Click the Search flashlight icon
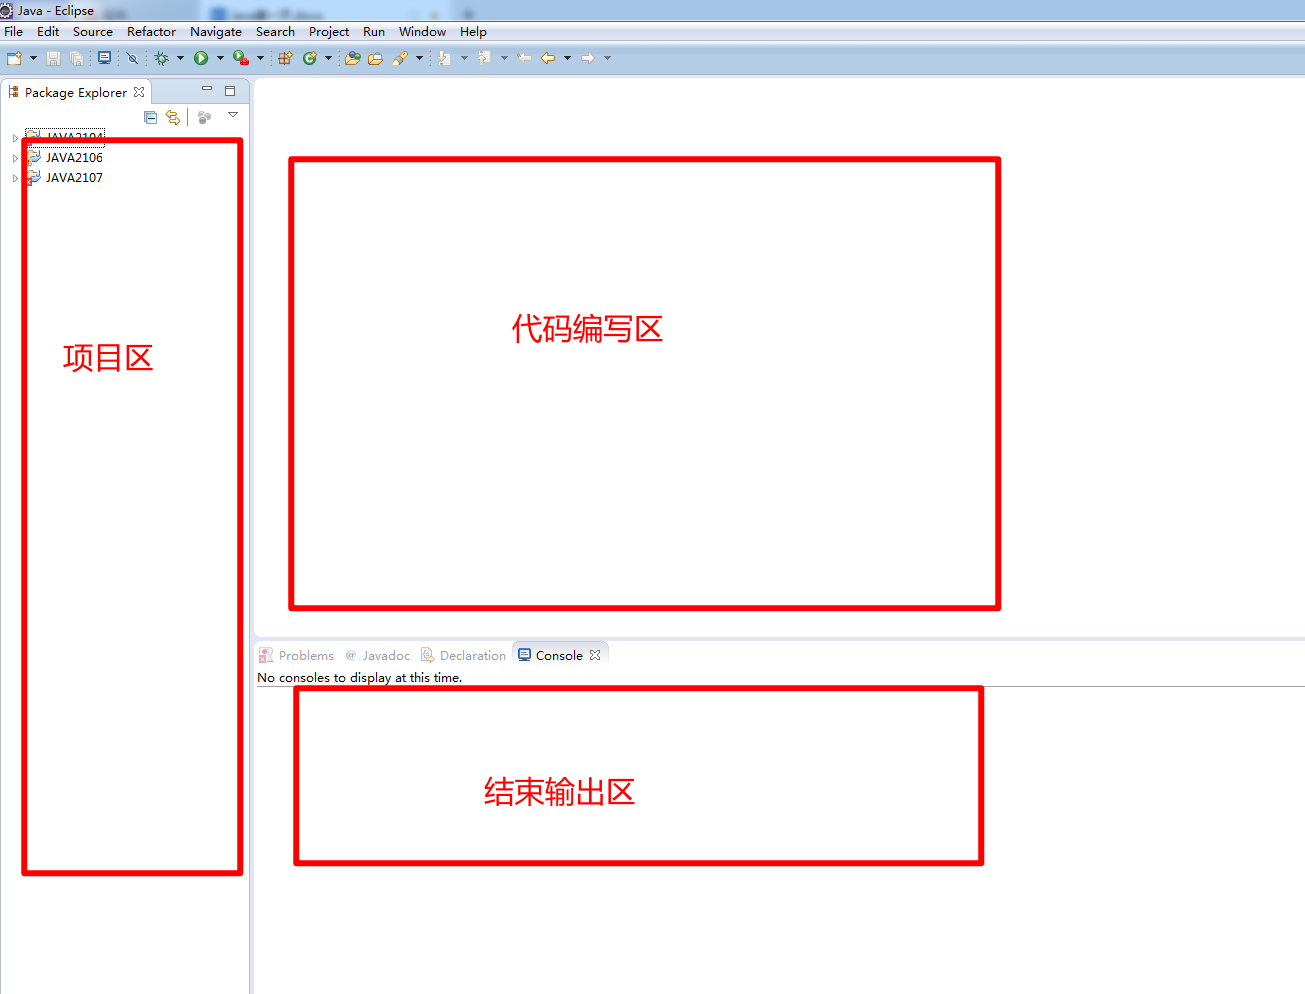The image size is (1305, 994). click(x=400, y=58)
